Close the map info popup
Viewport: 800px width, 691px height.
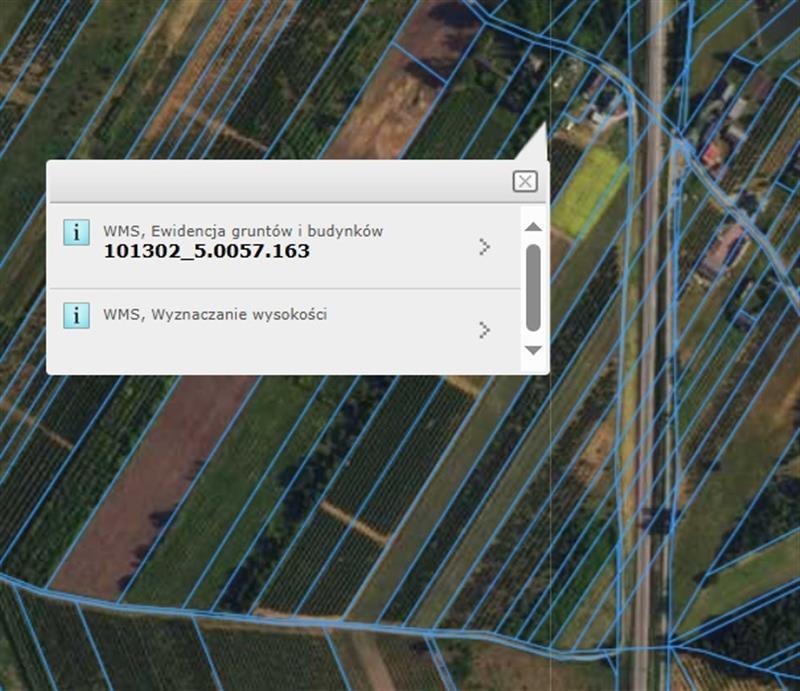point(525,181)
